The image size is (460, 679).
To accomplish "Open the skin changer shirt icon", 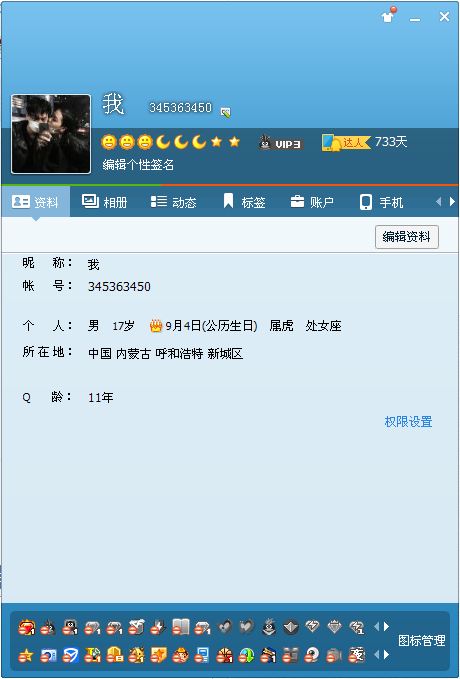I will point(387,17).
